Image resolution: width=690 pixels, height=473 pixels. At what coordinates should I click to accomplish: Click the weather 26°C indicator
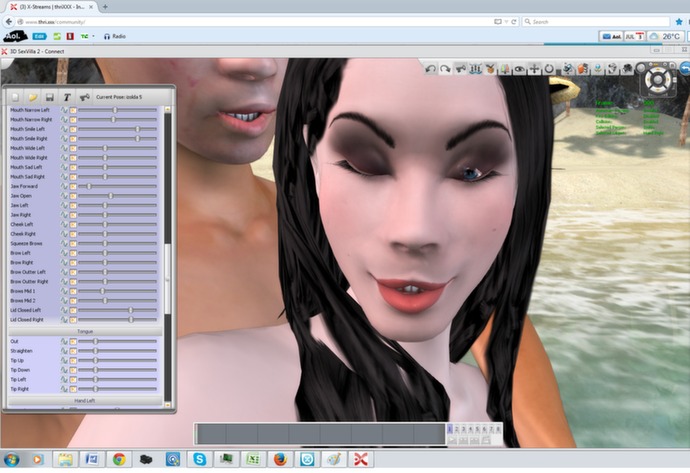(665, 37)
